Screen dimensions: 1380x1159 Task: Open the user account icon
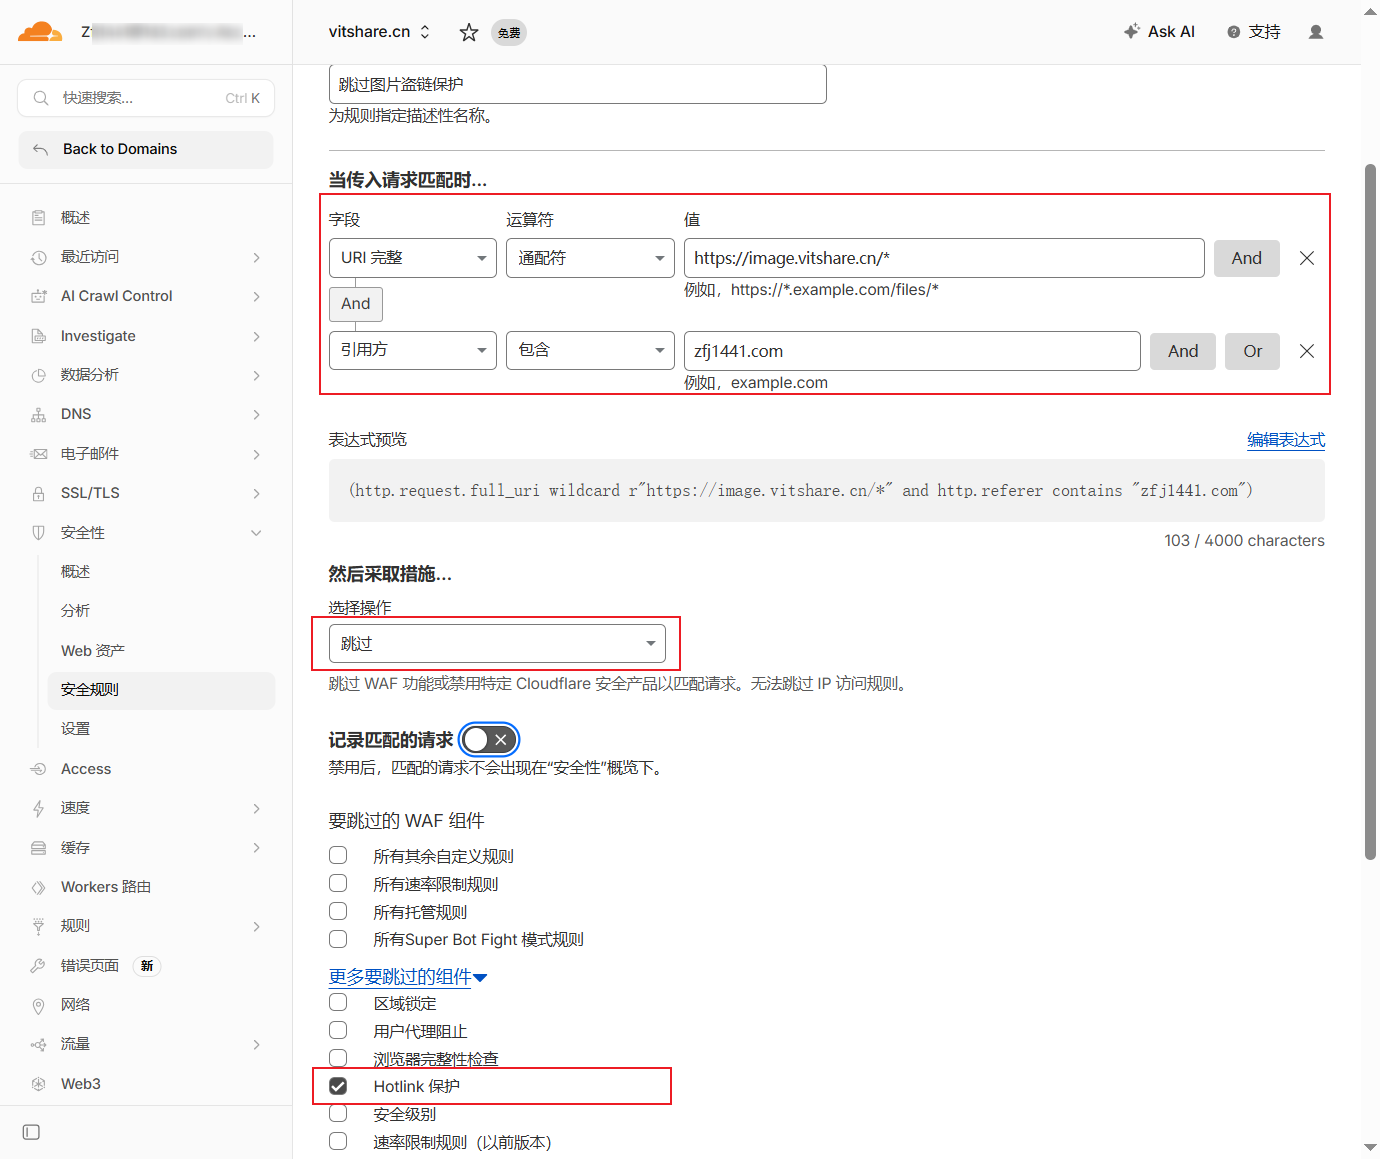[1316, 32]
